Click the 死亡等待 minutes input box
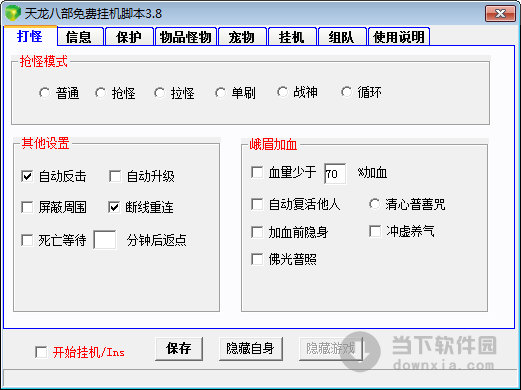The height and width of the screenshot is (390, 521). [x=105, y=240]
